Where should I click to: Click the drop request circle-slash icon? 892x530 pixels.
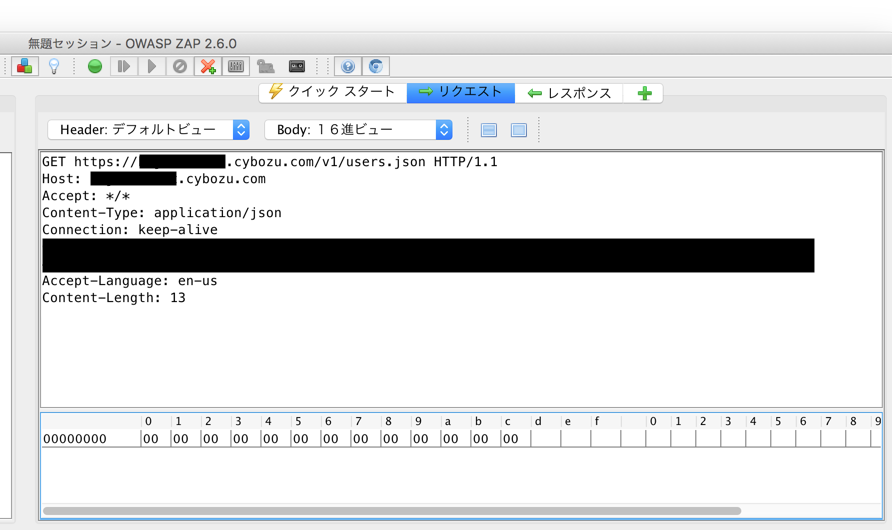point(180,67)
